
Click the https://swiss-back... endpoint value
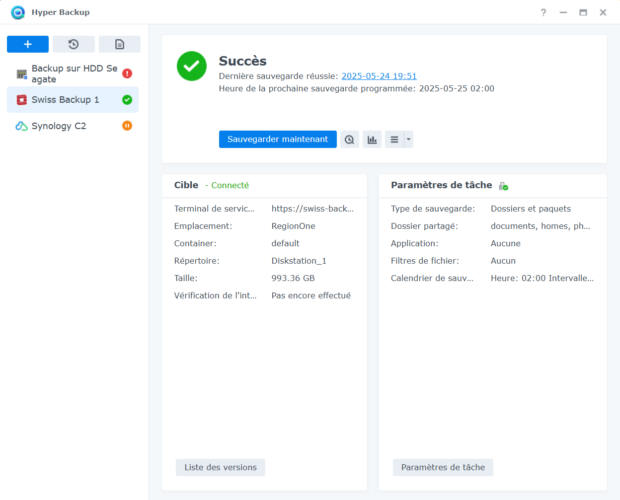[312, 209]
